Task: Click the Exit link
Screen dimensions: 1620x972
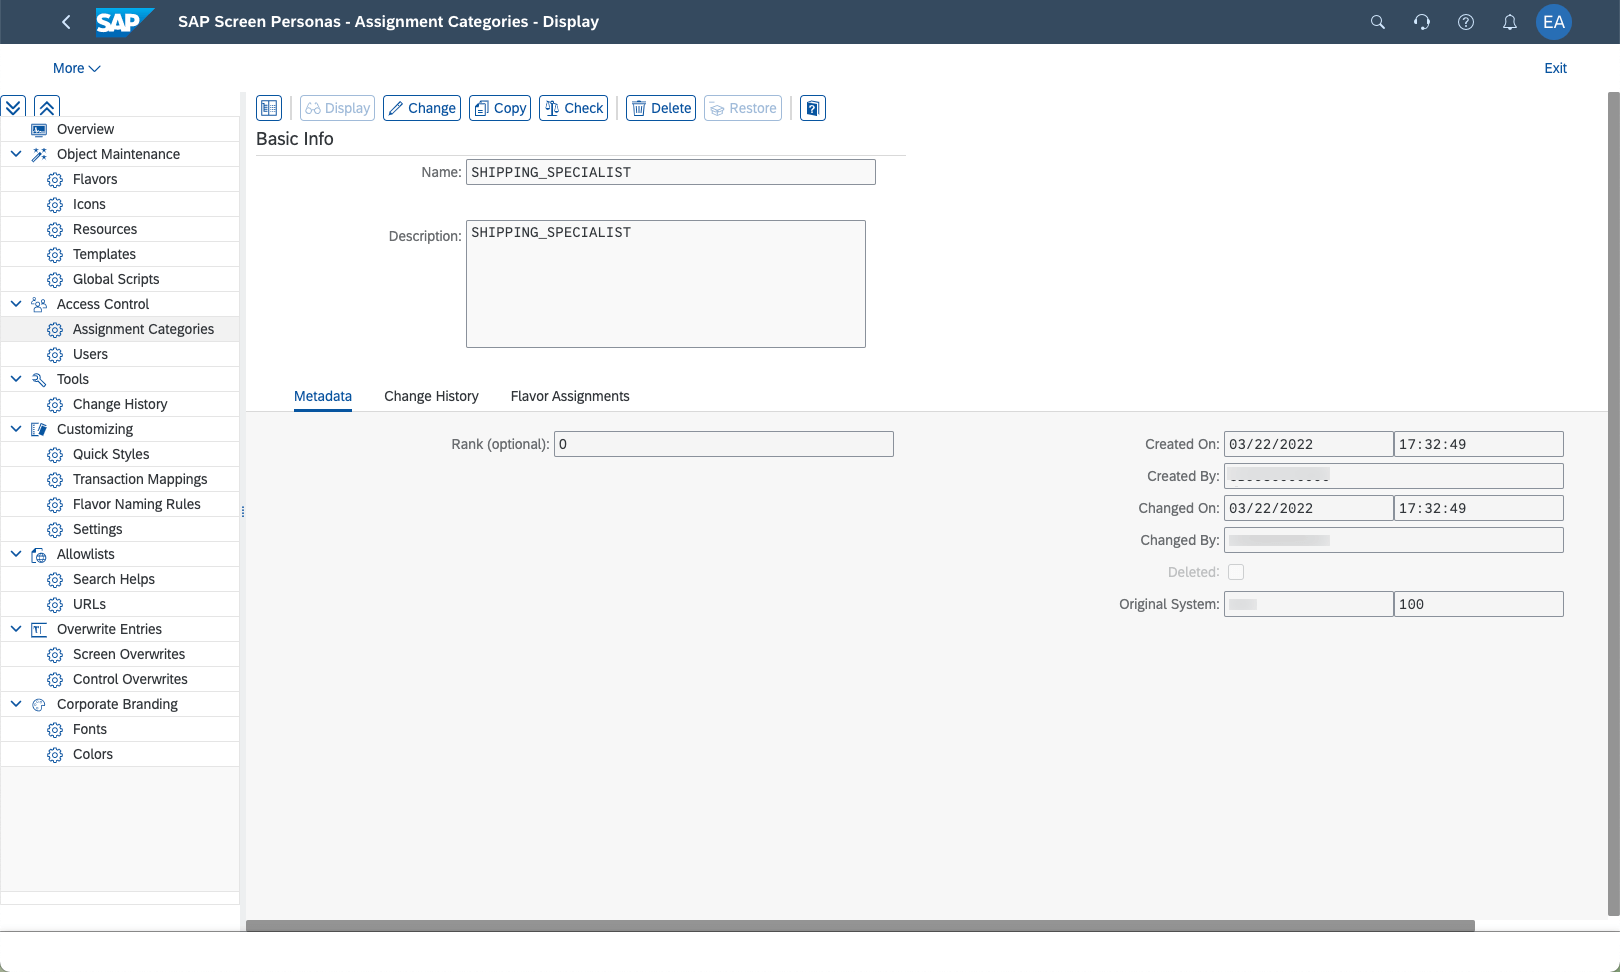Action: tap(1555, 68)
